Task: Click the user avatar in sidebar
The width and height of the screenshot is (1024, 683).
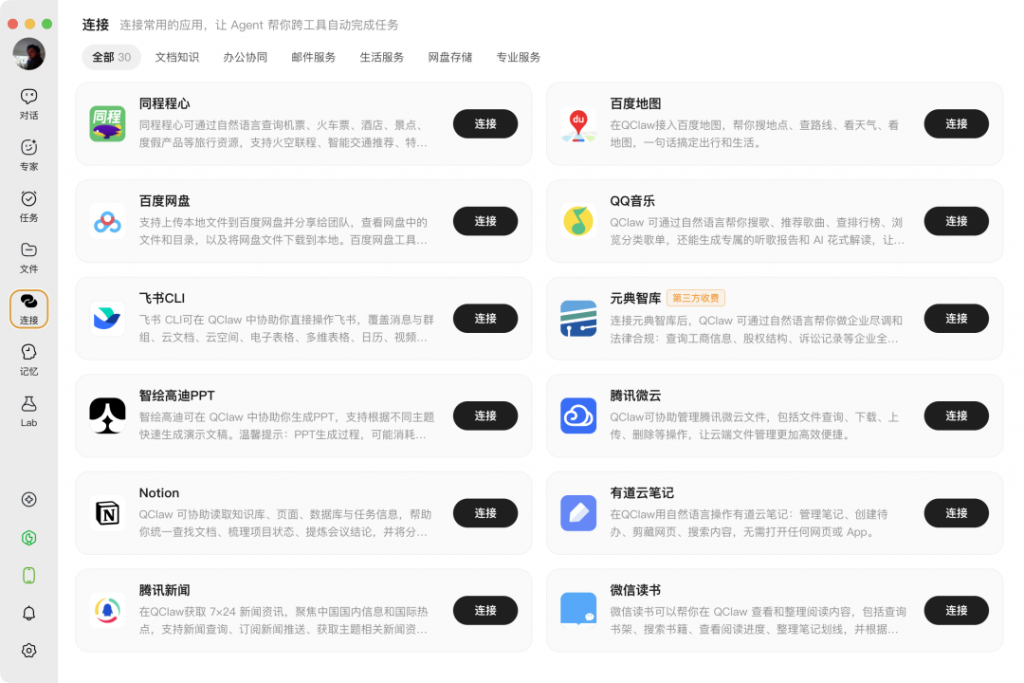Action: pyautogui.click(x=29, y=54)
